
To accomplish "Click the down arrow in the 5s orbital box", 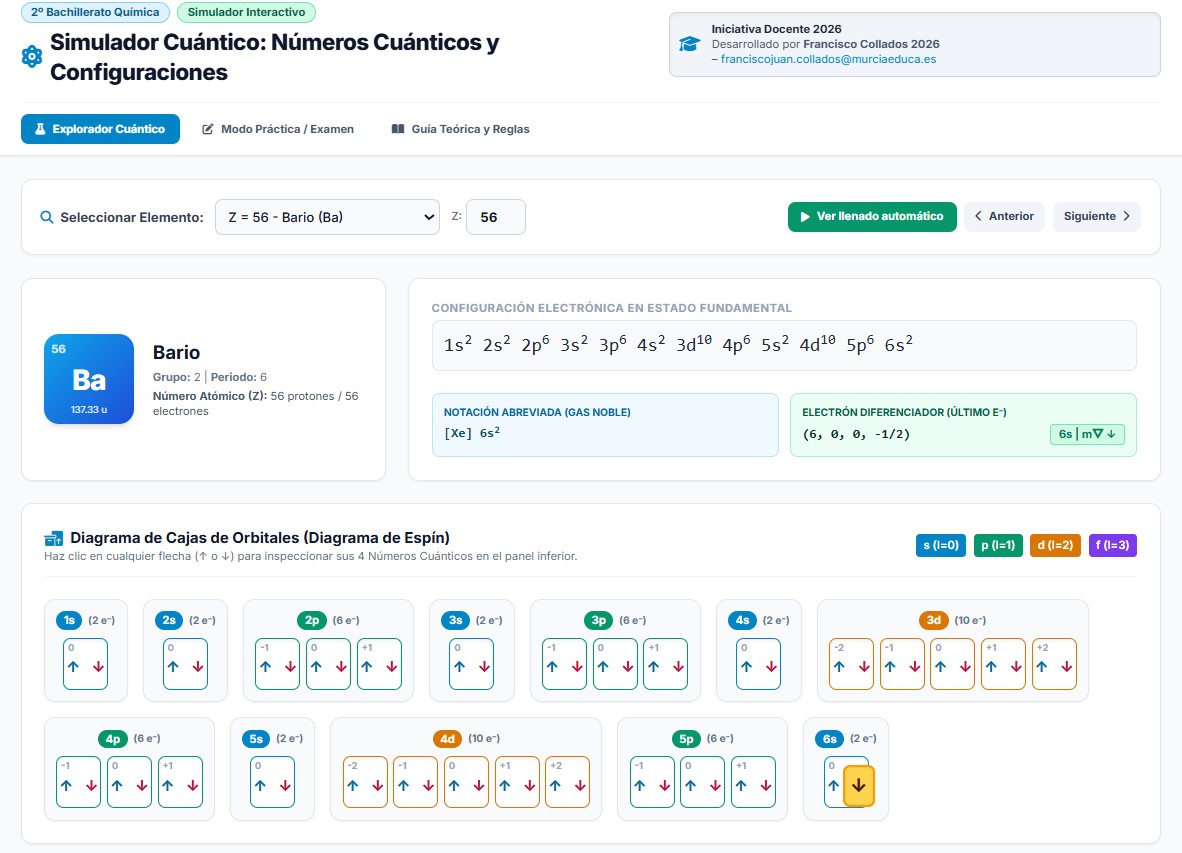I will point(285,784).
